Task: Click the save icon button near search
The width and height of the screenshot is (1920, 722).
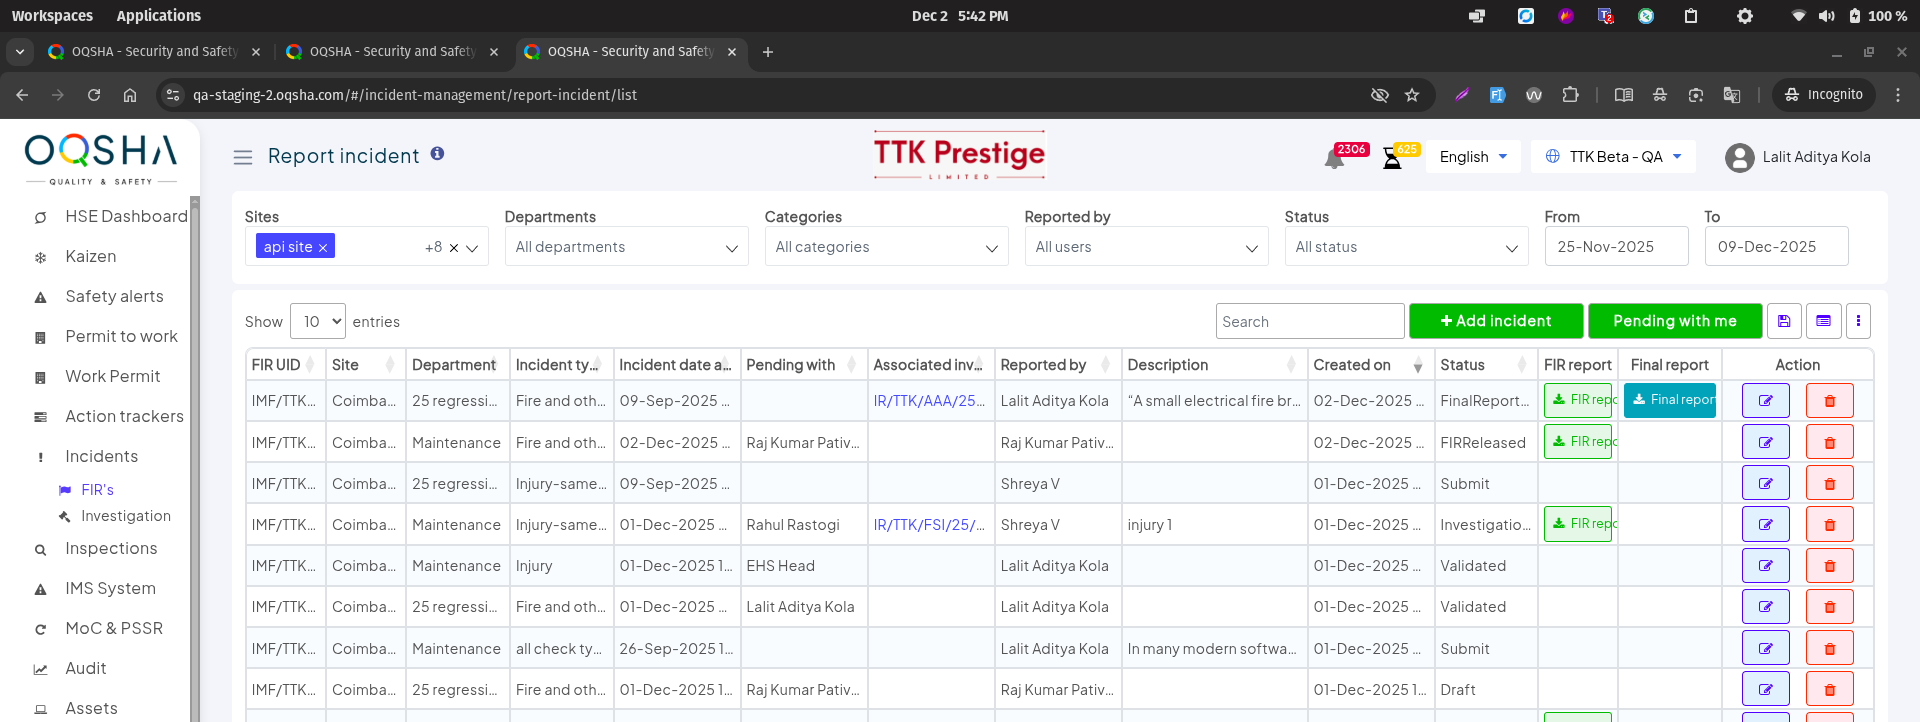Action: tap(1784, 321)
